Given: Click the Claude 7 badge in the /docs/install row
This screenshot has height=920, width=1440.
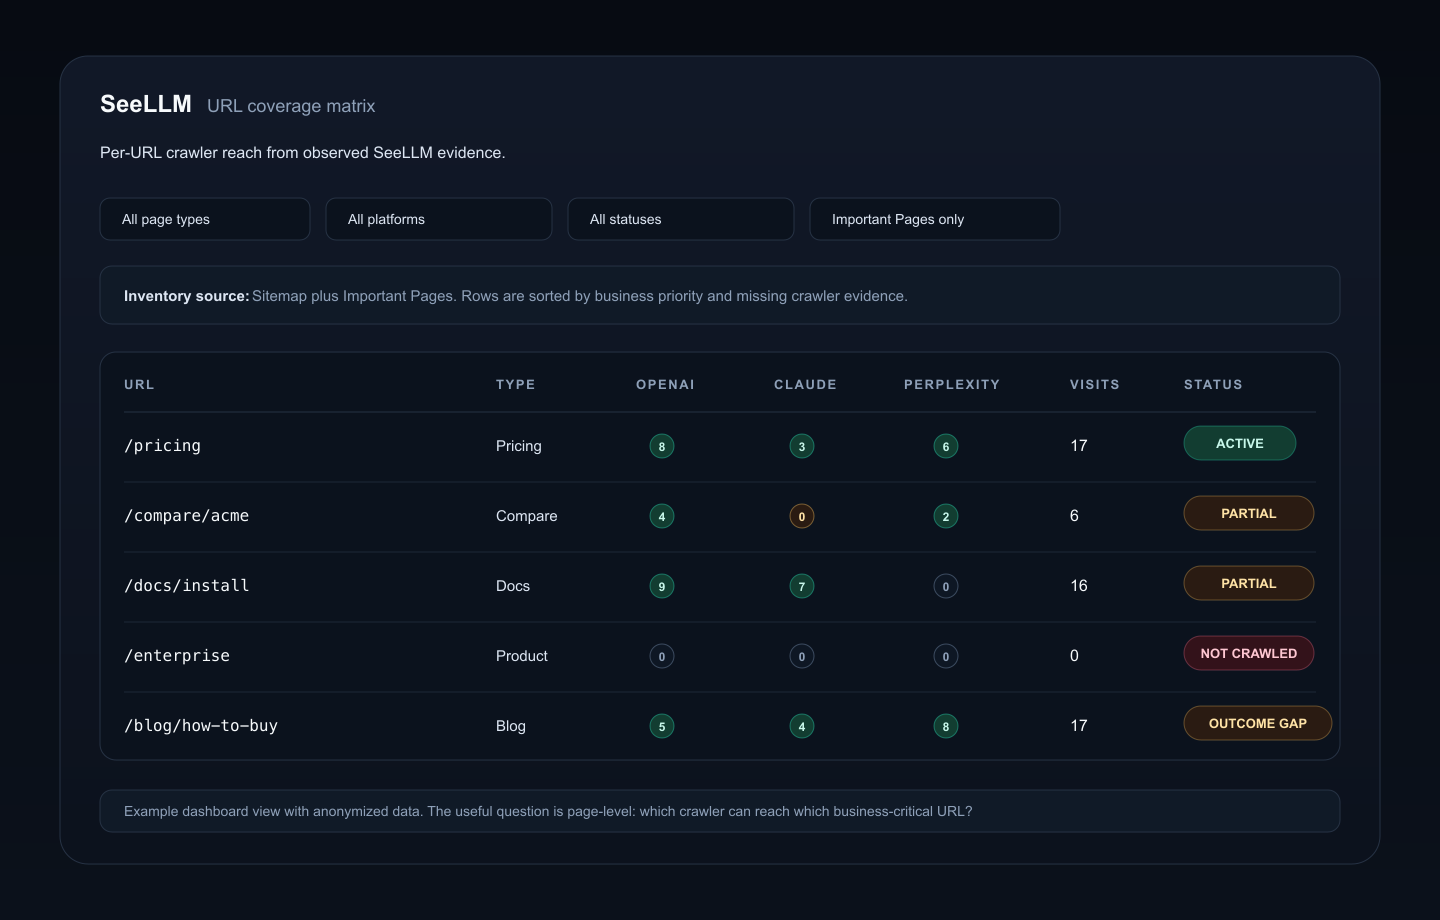Looking at the screenshot, I should (801, 586).
